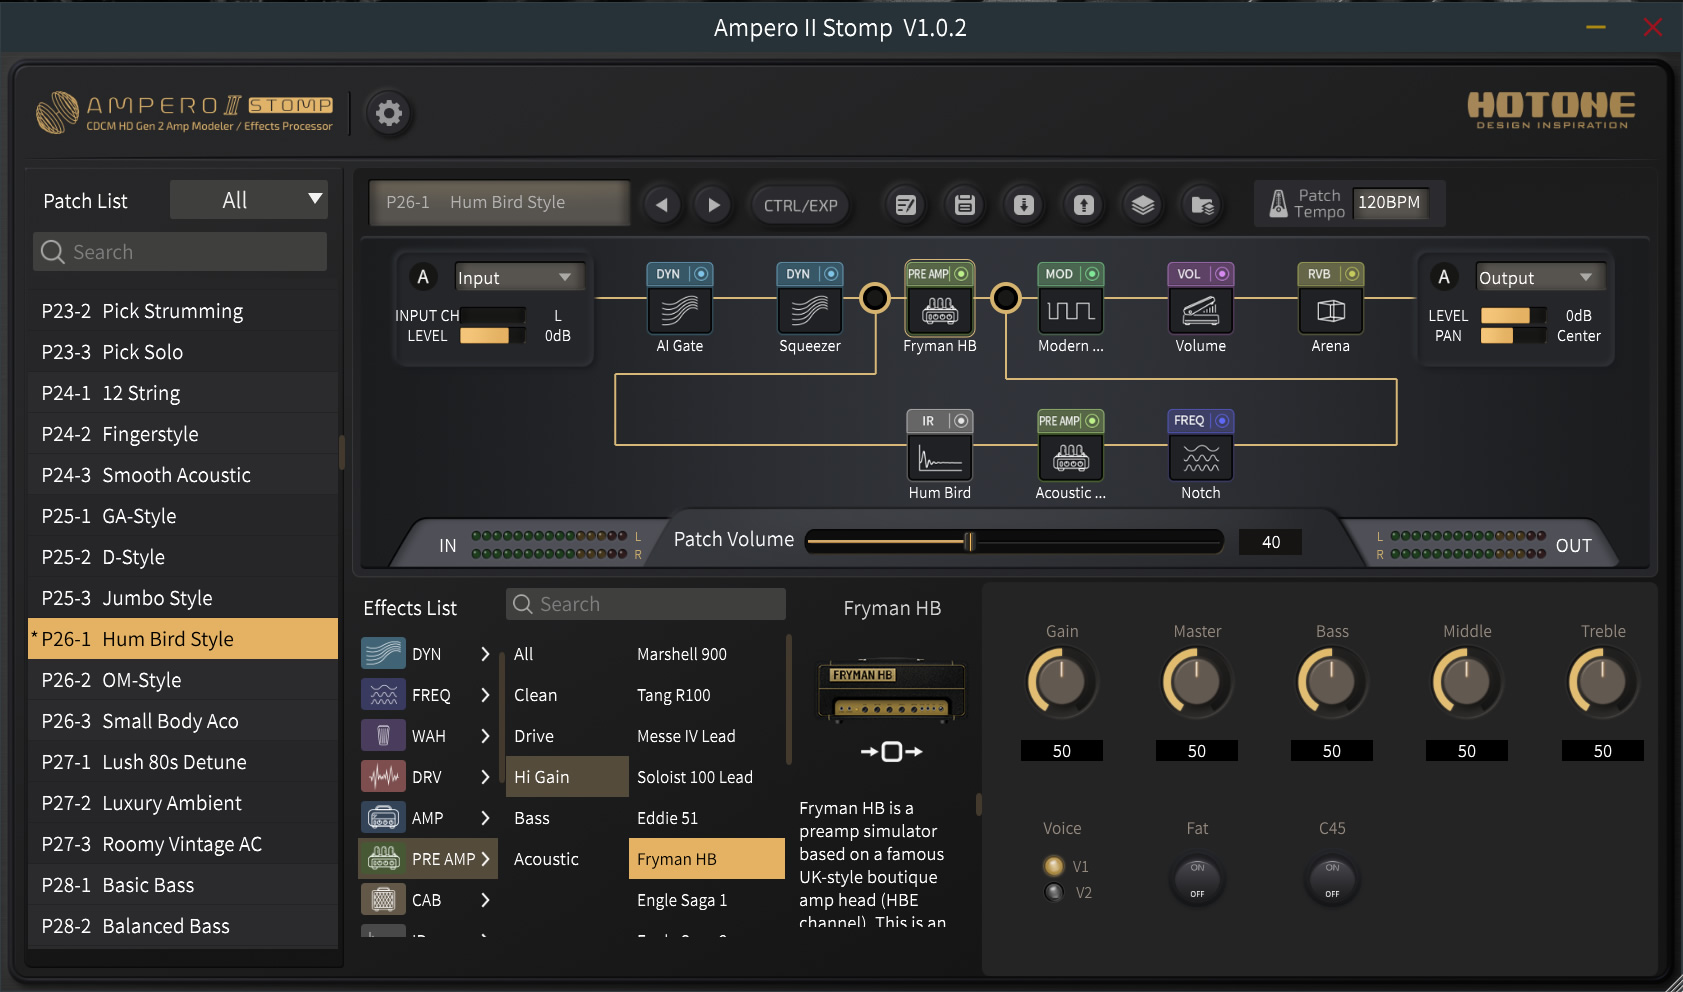Select the Clean preamp subcategory
Screen dimensions: 1683x992
point(567,695)
